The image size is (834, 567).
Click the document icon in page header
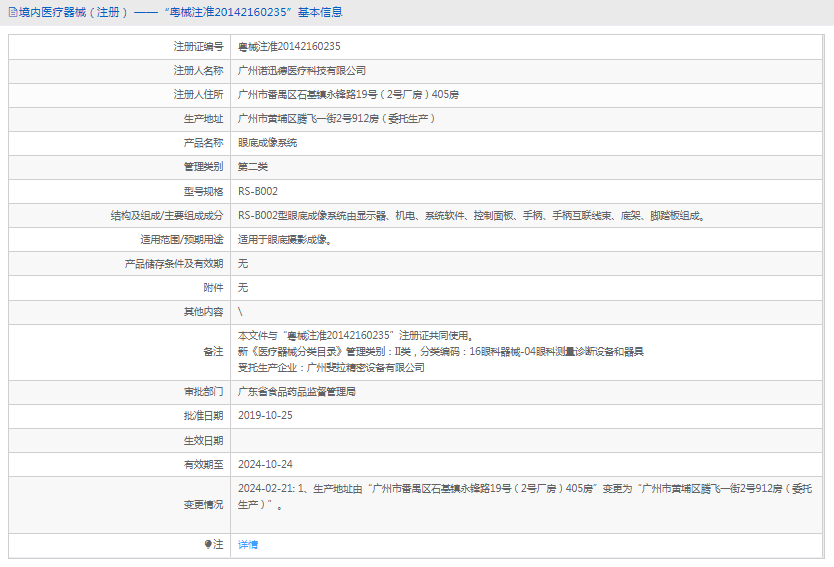click(13, 12)
